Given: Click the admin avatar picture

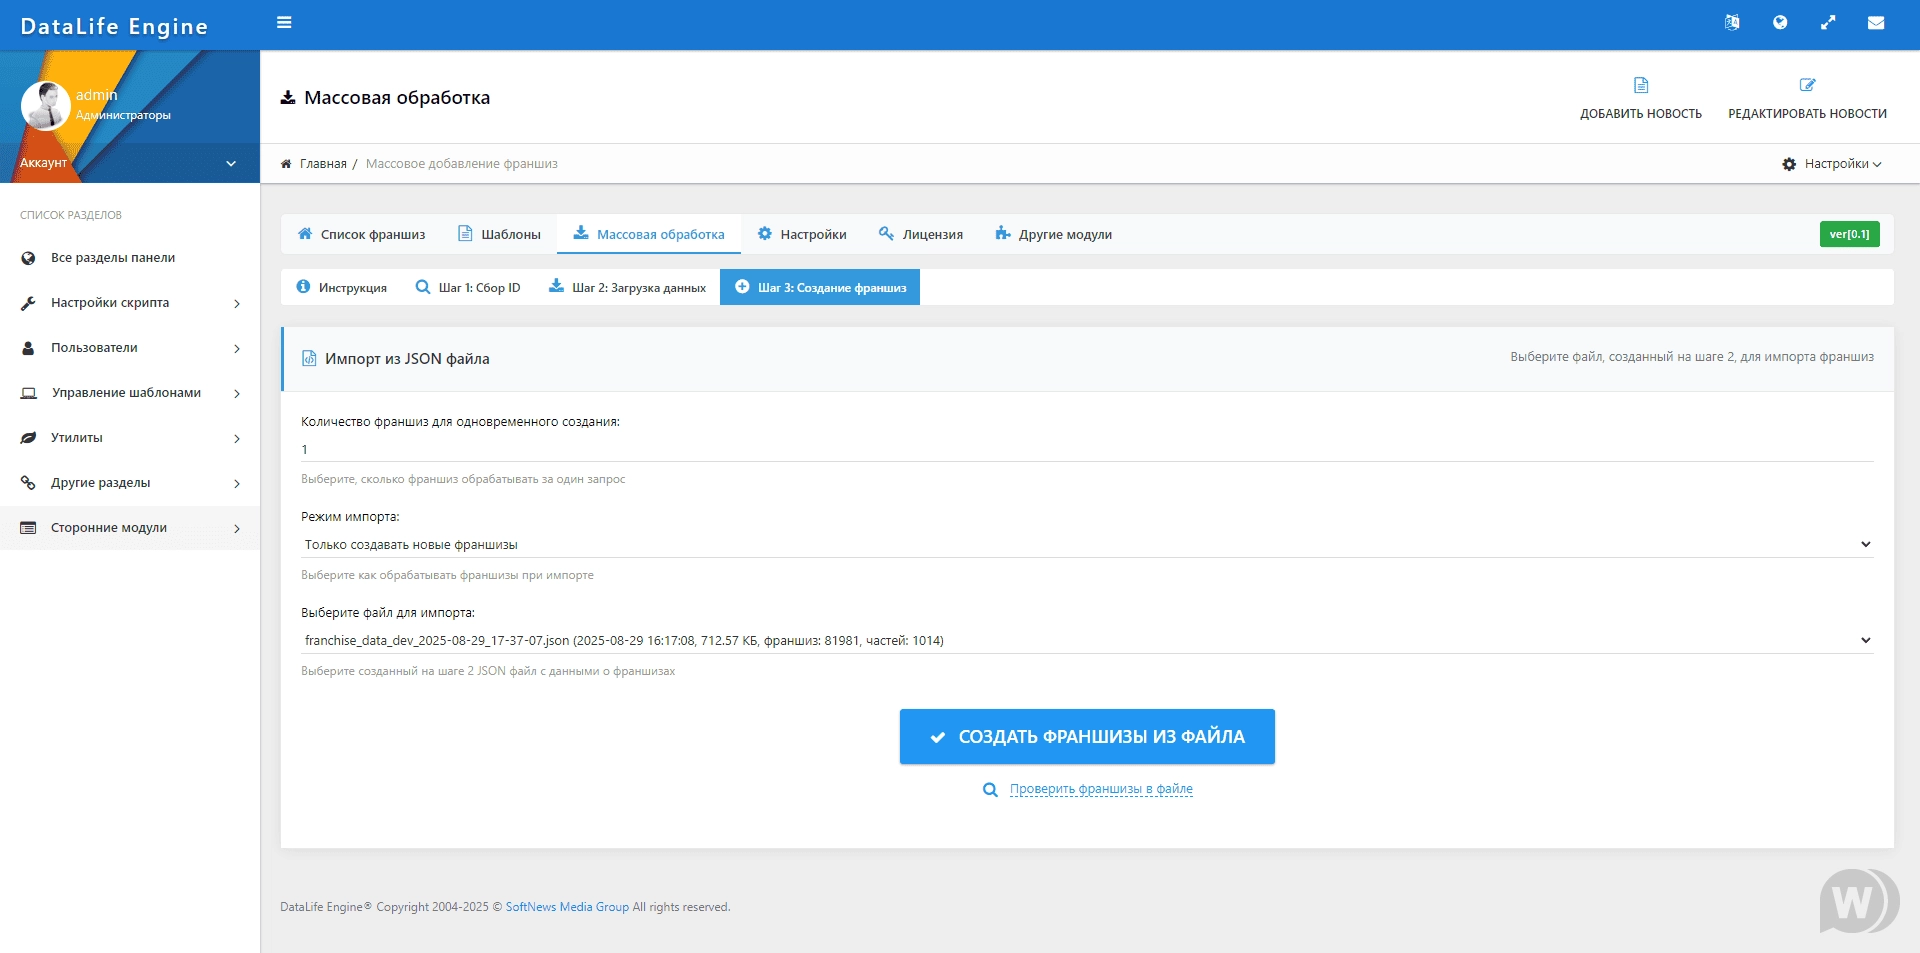Looking at the screenshot, I should point(45,106).
